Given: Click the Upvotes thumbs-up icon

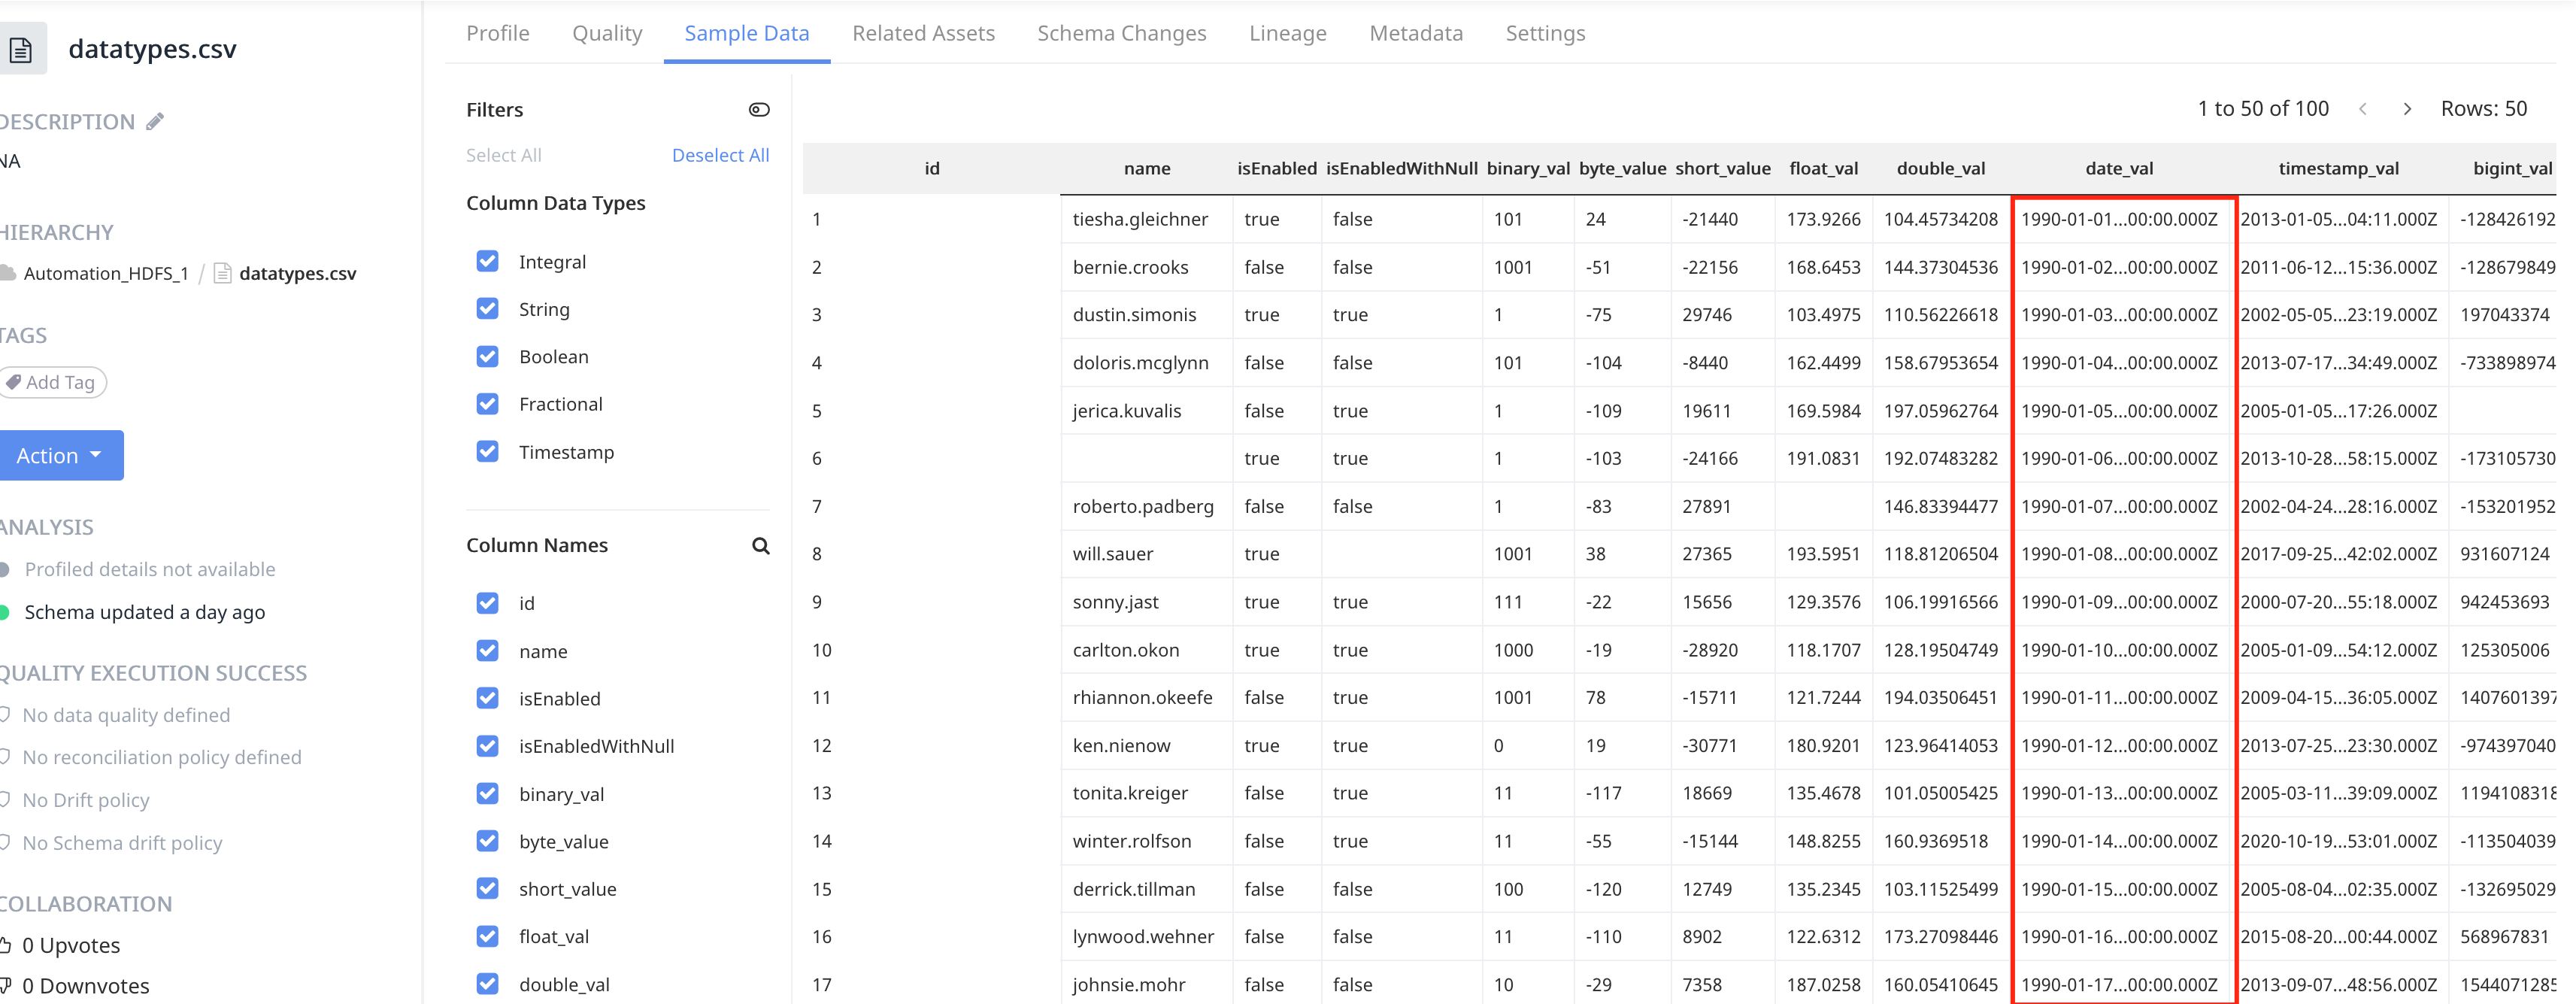Looking at the screenshot, I should tap(5, 945).
